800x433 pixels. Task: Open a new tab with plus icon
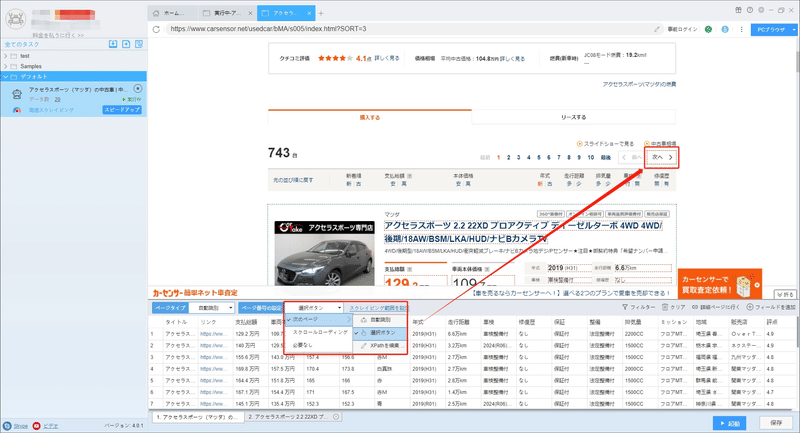(321, 13)
